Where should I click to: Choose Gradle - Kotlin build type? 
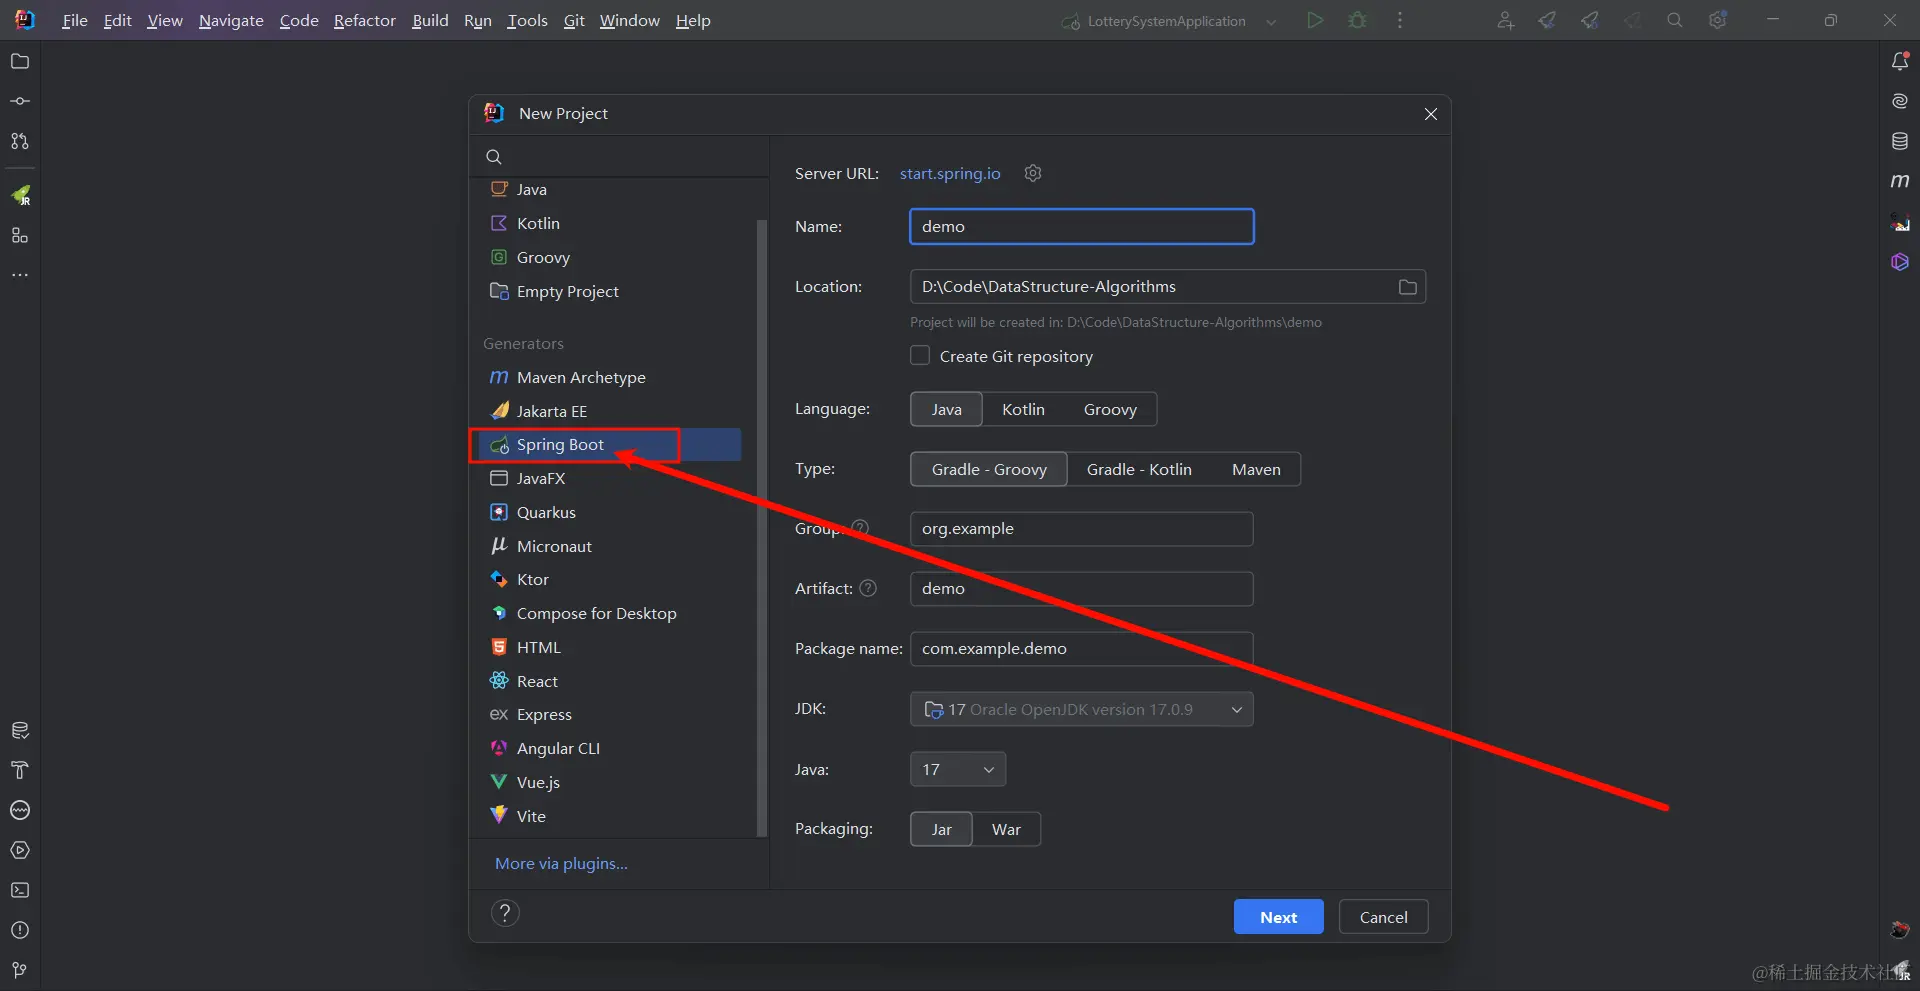[1139, 469]
